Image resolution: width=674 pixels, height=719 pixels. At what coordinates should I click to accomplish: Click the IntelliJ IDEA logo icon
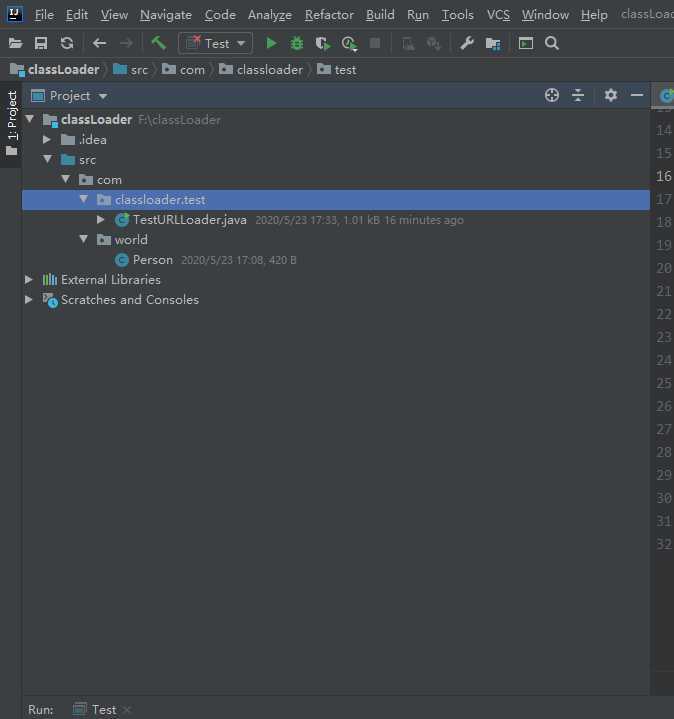15,14
